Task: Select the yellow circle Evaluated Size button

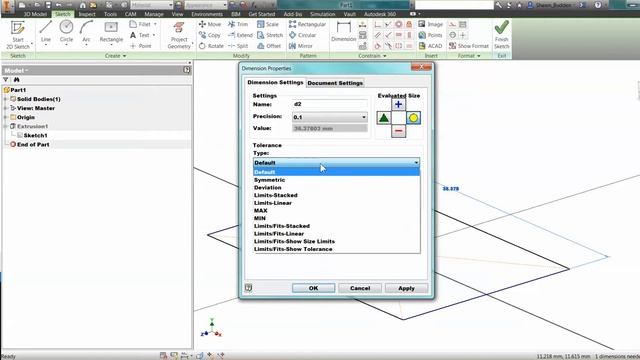Action: [413, 118]
